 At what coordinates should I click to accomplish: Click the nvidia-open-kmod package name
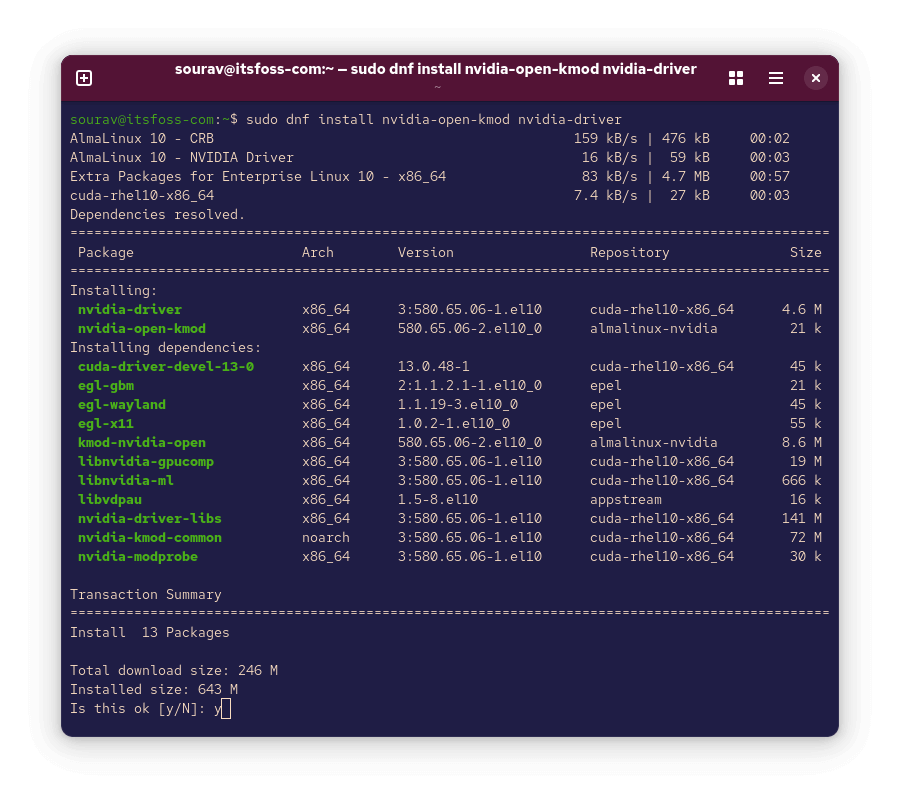pyautogui.click(x=142, y=329)
